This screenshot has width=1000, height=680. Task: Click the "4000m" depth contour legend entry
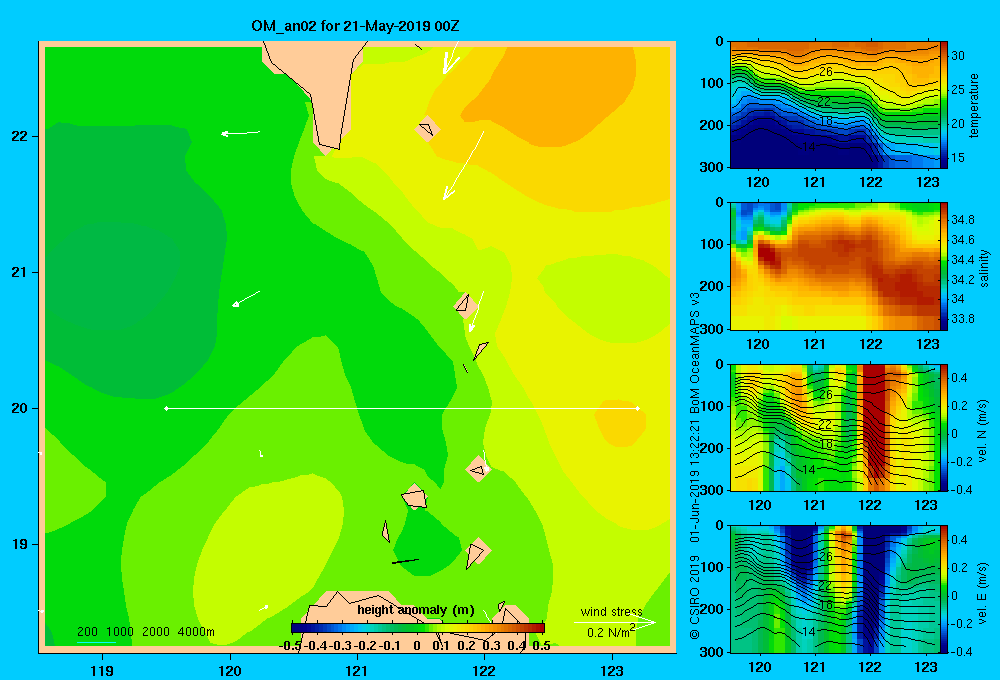[x=196, y=632]
